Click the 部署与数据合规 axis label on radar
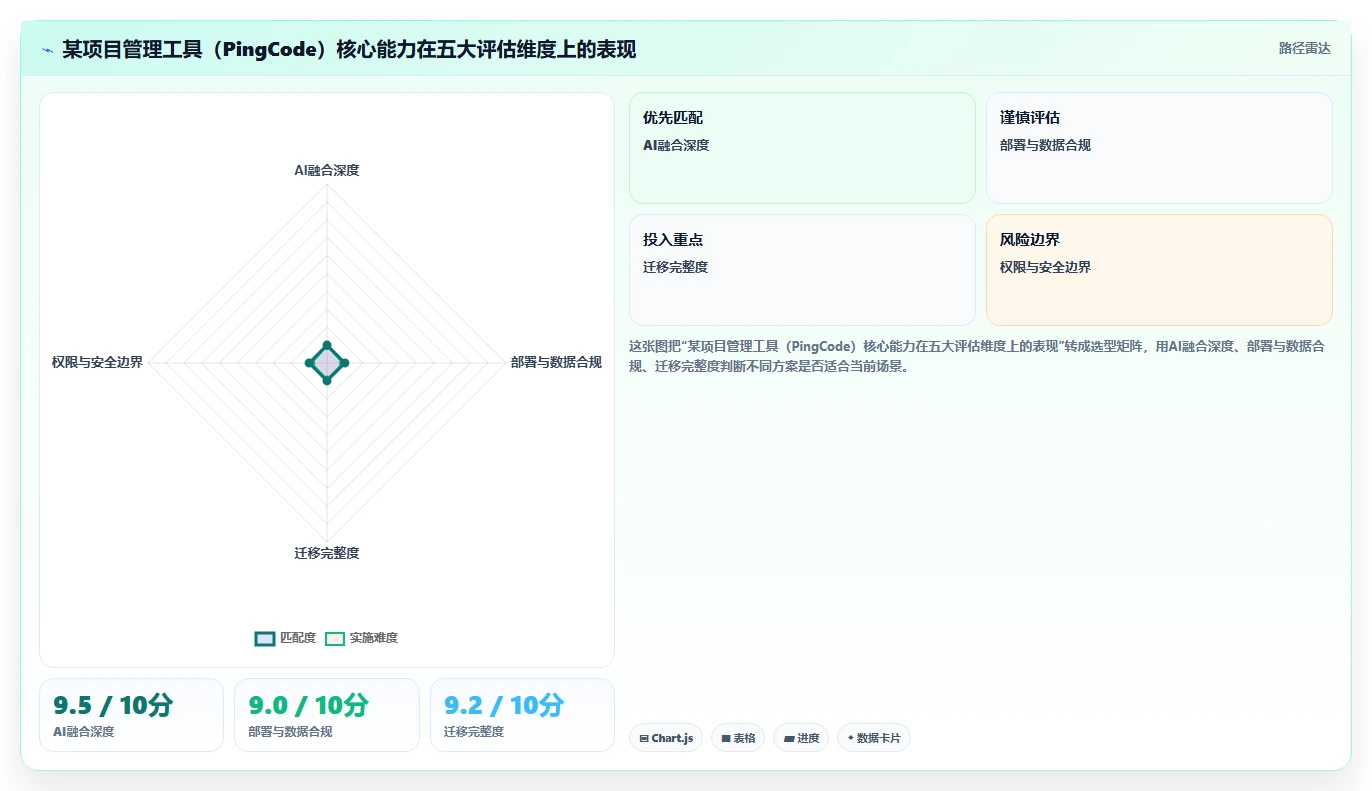Image resolution: width=1372 pixels, height=791 pixels. click(556, 362)
